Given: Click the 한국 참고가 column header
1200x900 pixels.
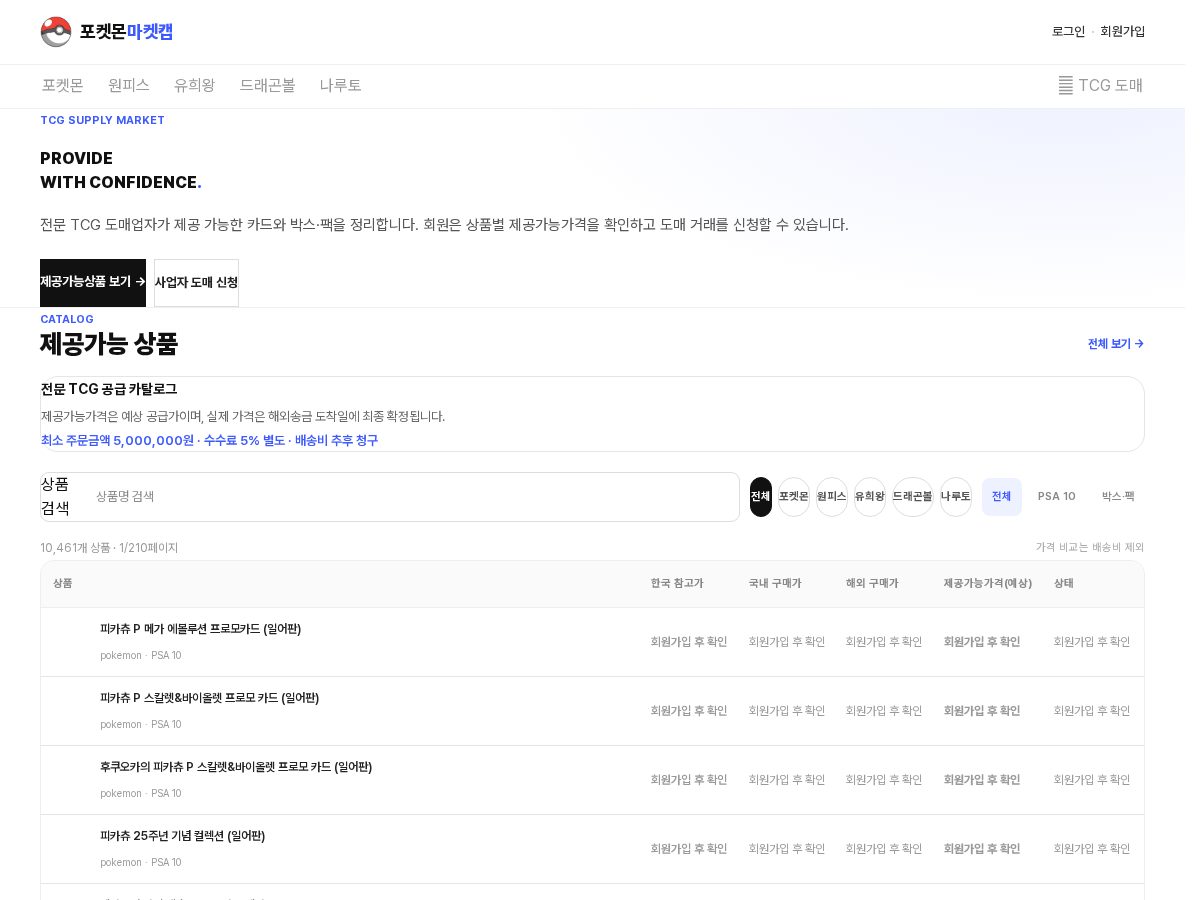Looking at the screenshot, I should [677, 584].
